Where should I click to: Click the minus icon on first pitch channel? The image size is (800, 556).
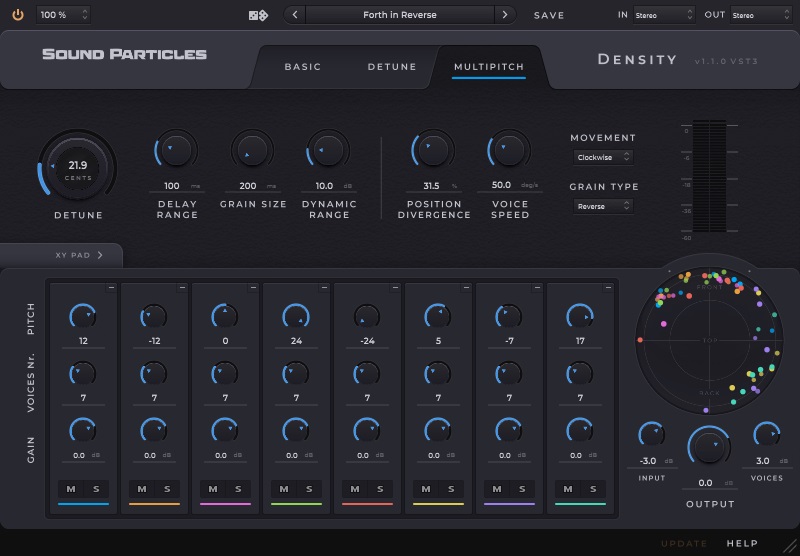pos(111,287)
